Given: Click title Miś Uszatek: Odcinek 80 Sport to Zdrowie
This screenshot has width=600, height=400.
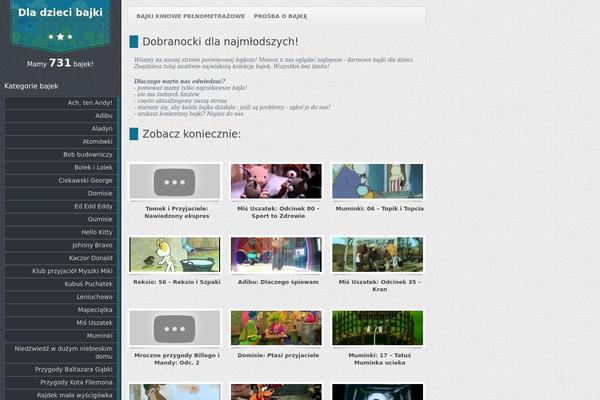Looking at the screenshot, I should [x=278, y=212].
